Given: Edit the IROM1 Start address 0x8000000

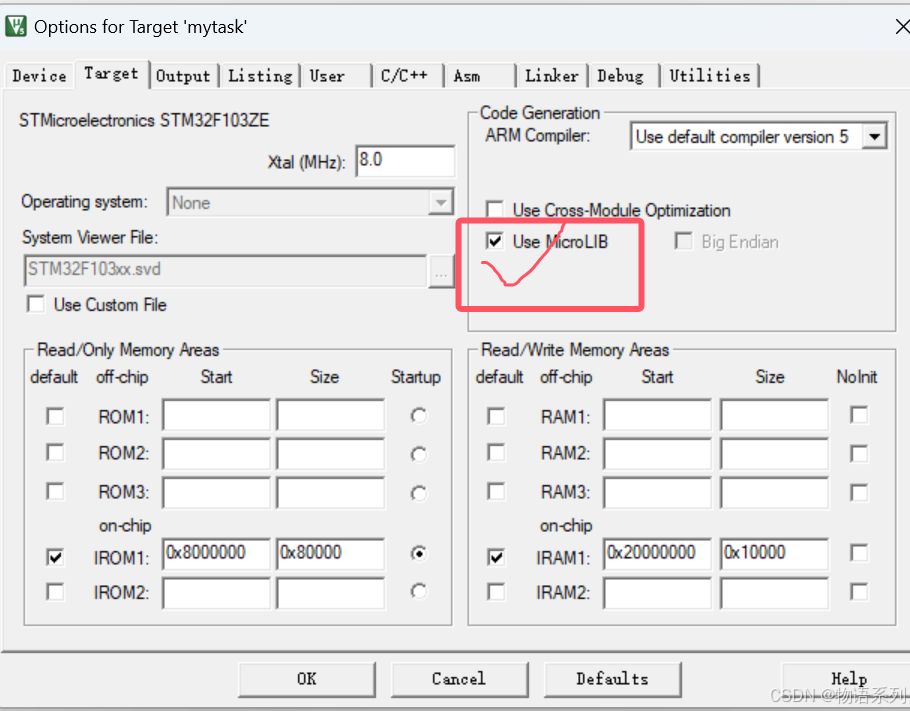Looking at the screenshot, I should (x=216, y=554).
